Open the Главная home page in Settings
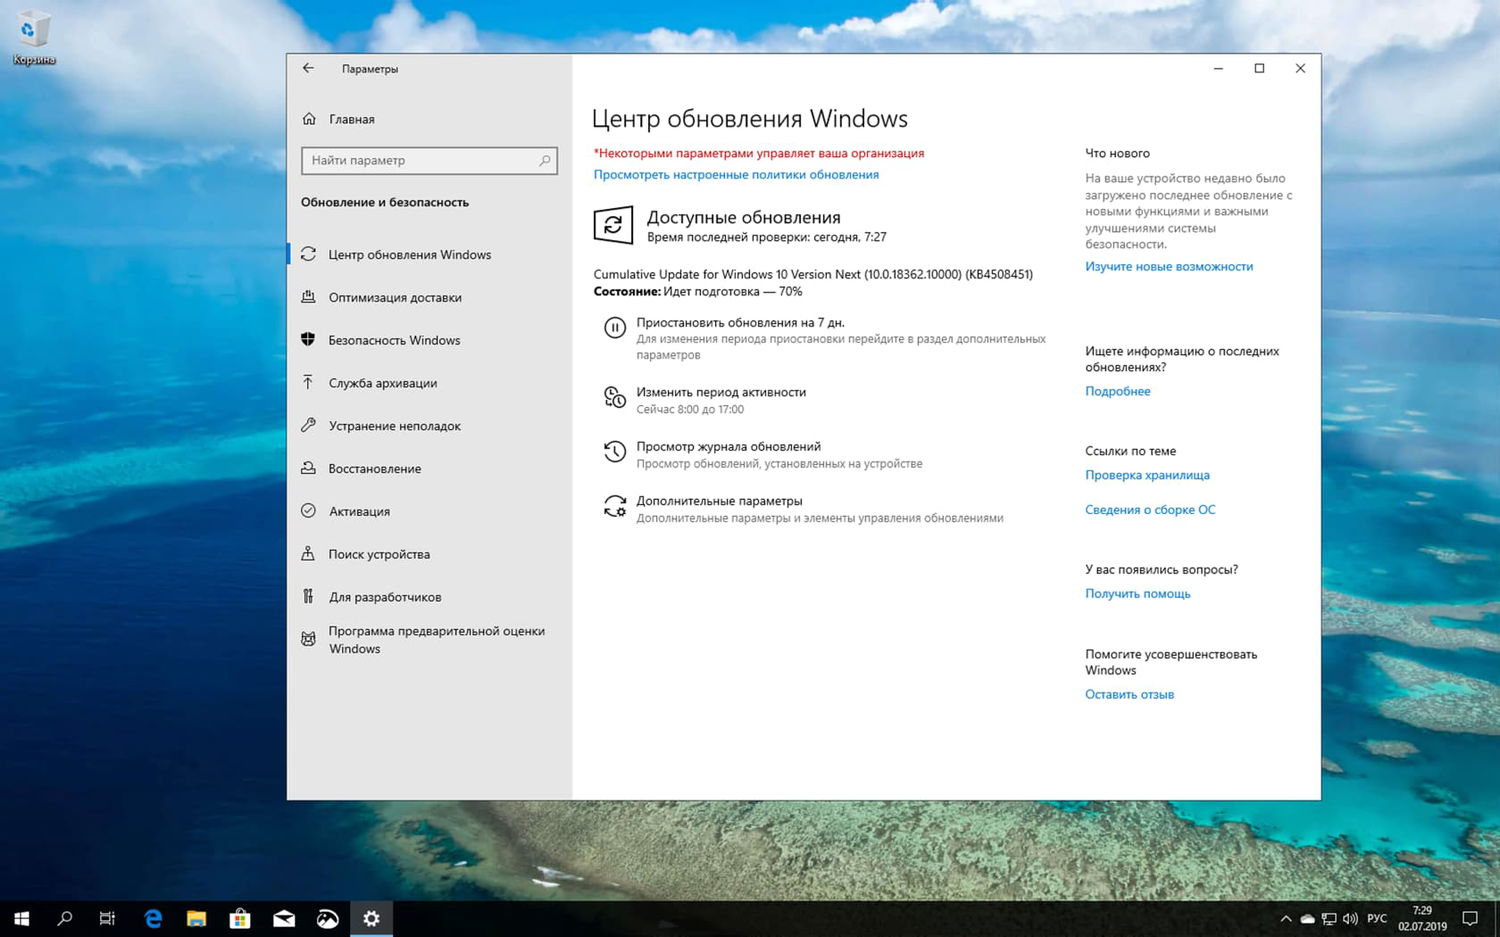1500x937 pixels. pos(352,119)
